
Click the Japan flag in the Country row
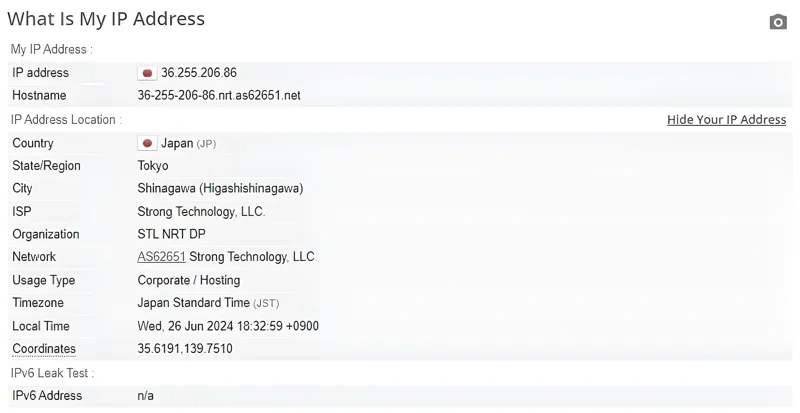[147, 143]
